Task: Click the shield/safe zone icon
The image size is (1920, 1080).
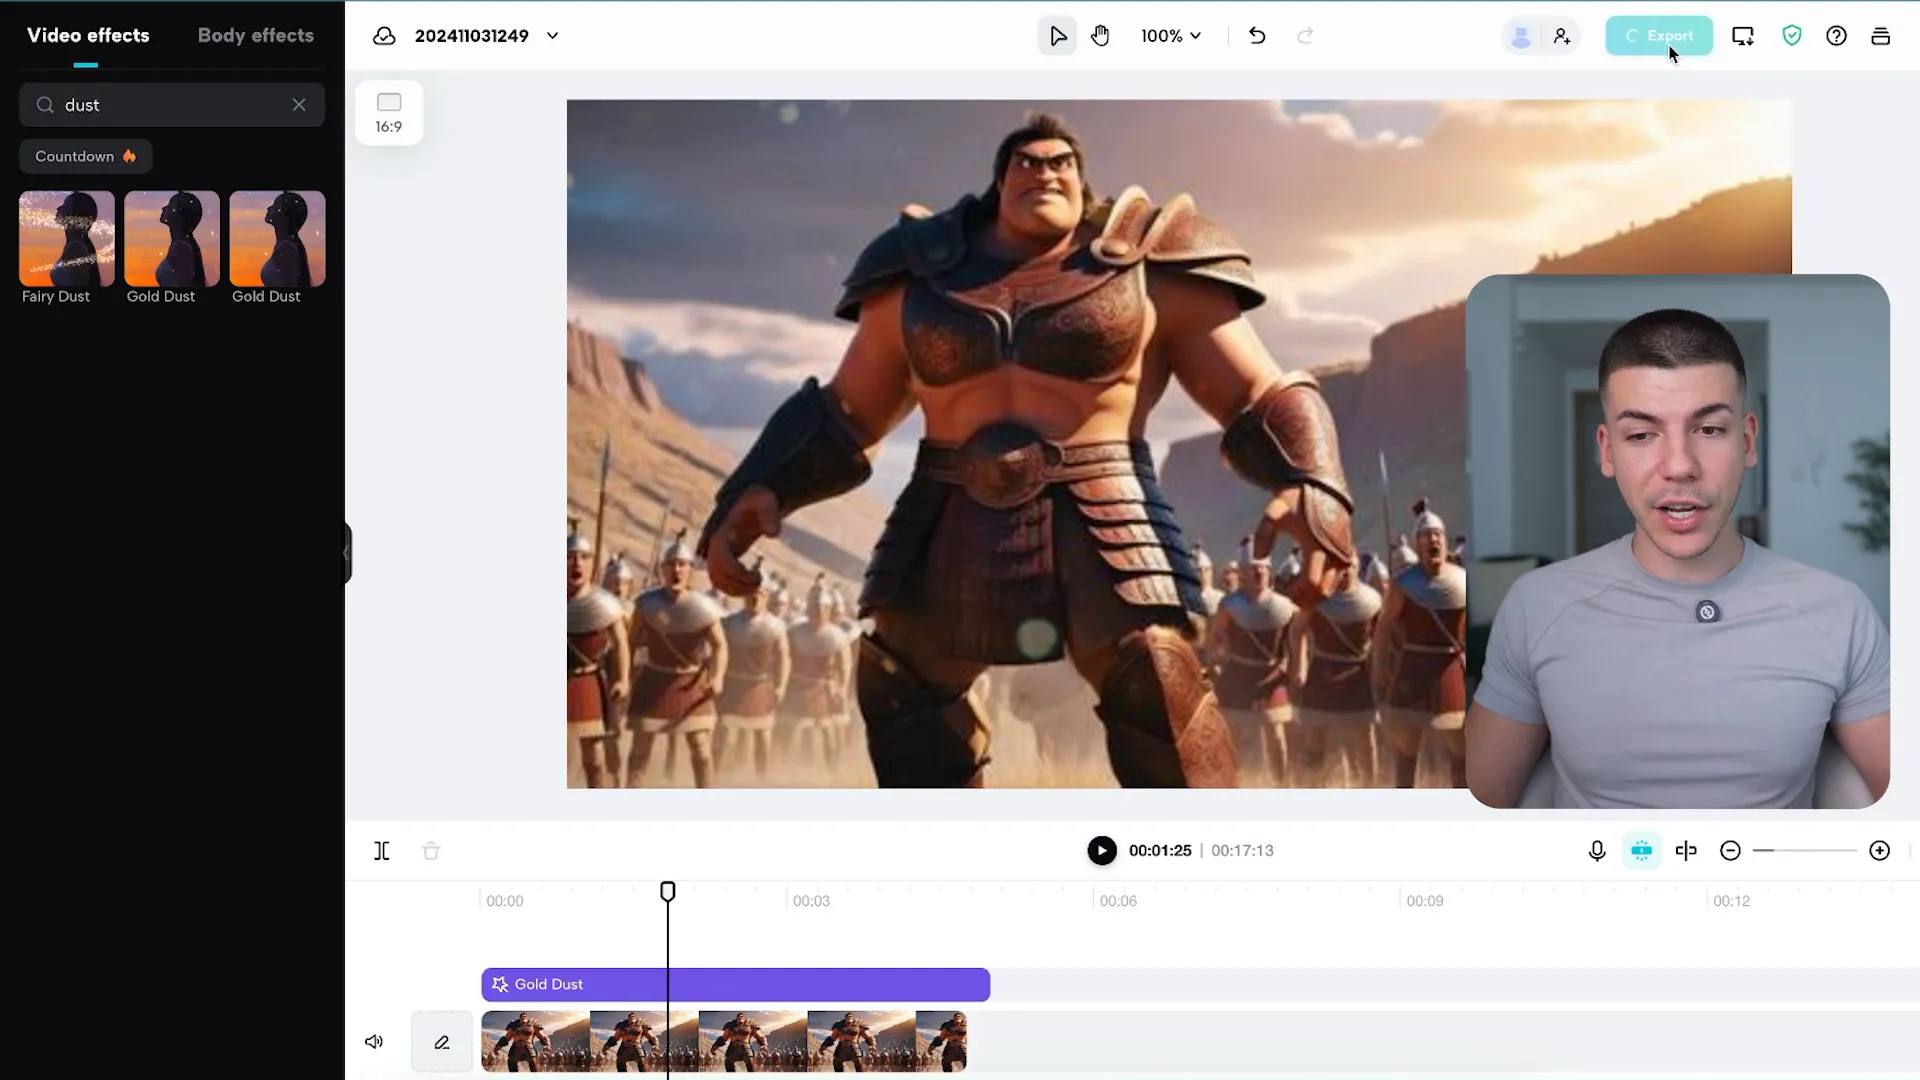Action: coord(1791,36)
